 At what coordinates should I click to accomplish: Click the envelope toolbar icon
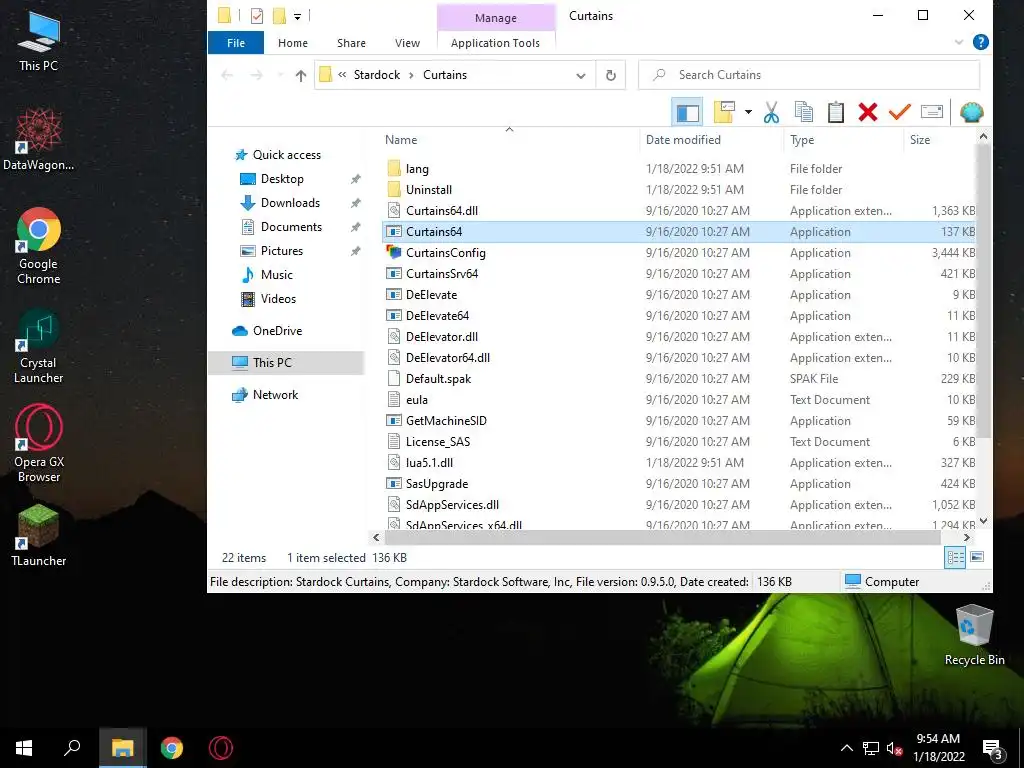click(932, 112)
